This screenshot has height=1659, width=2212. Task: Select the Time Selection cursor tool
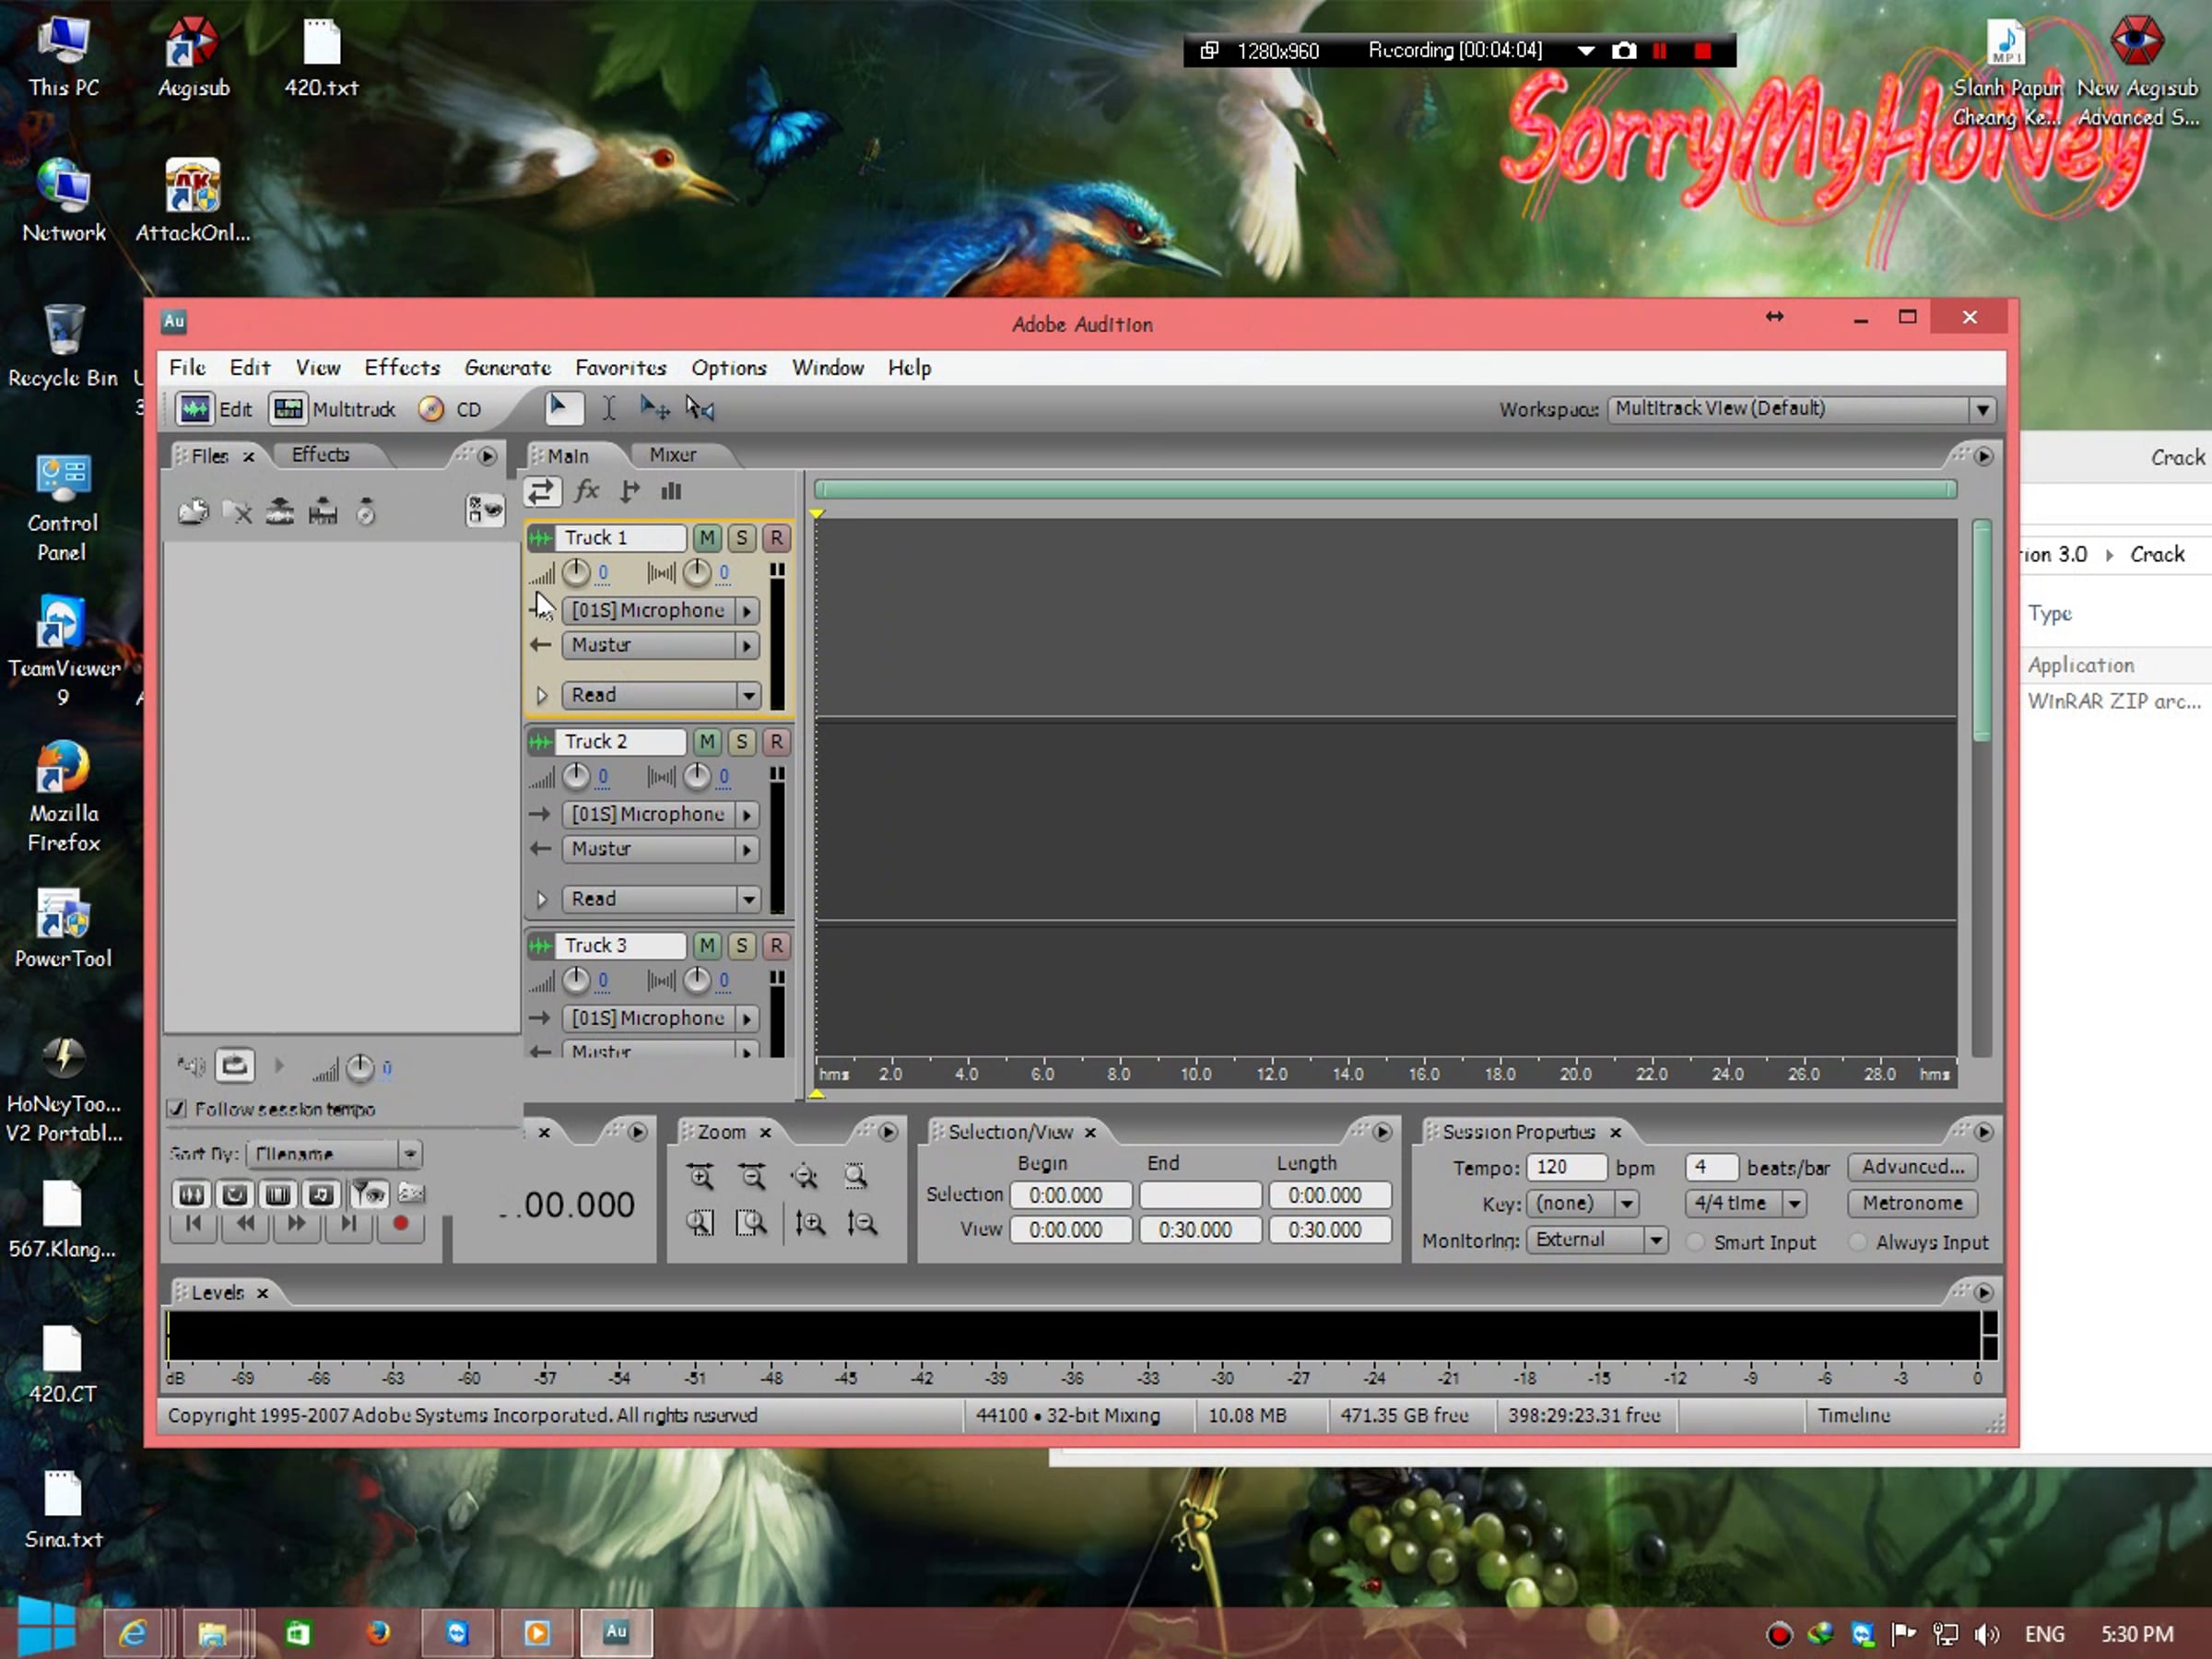[608, 408]
